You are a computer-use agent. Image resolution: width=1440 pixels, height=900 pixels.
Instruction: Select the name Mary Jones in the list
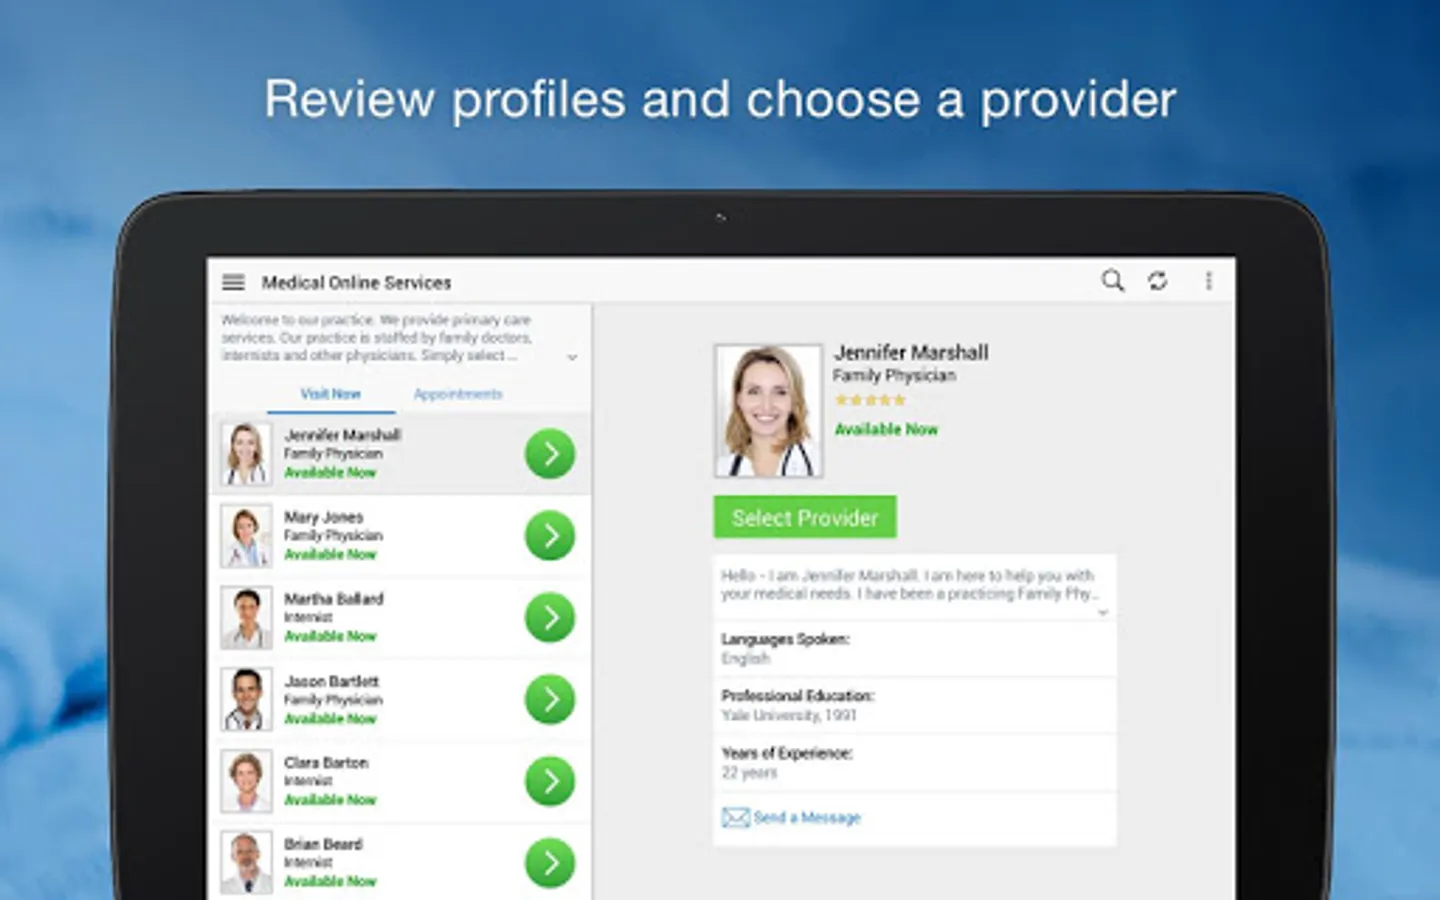click(323, 517)
